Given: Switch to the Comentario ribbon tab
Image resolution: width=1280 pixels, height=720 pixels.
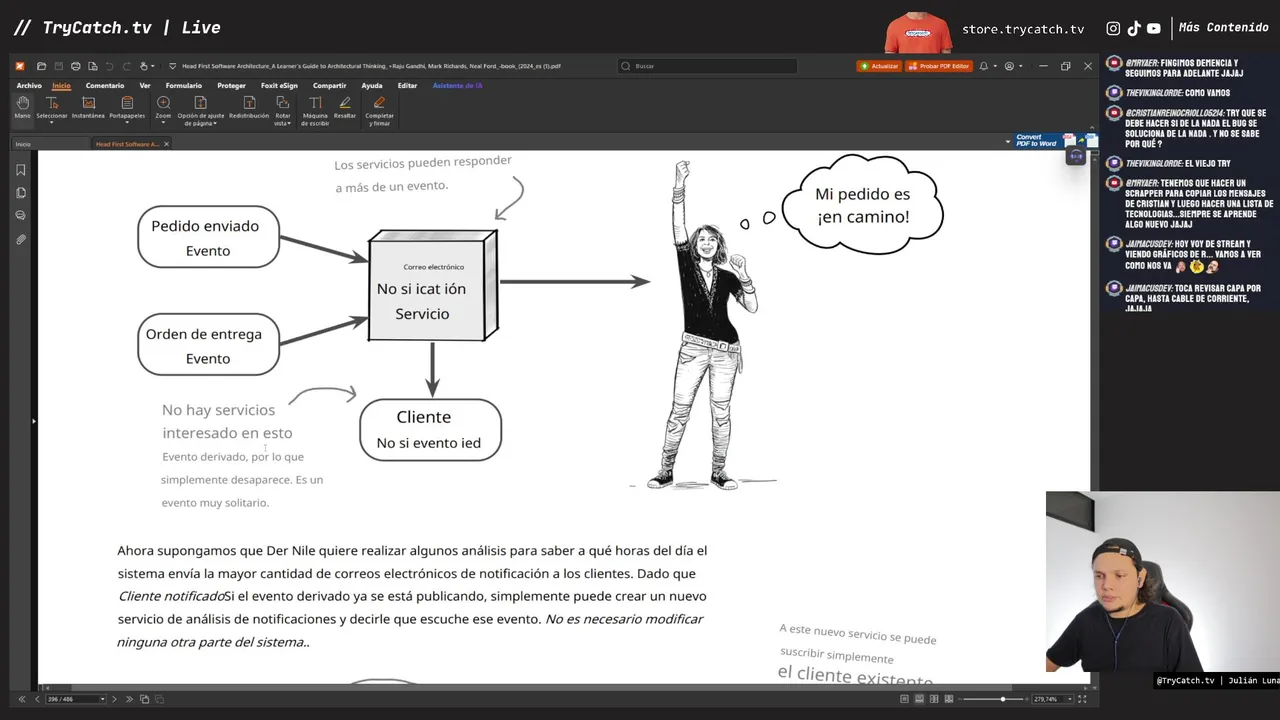Looking at the screenshot, I should click(105, 86).
